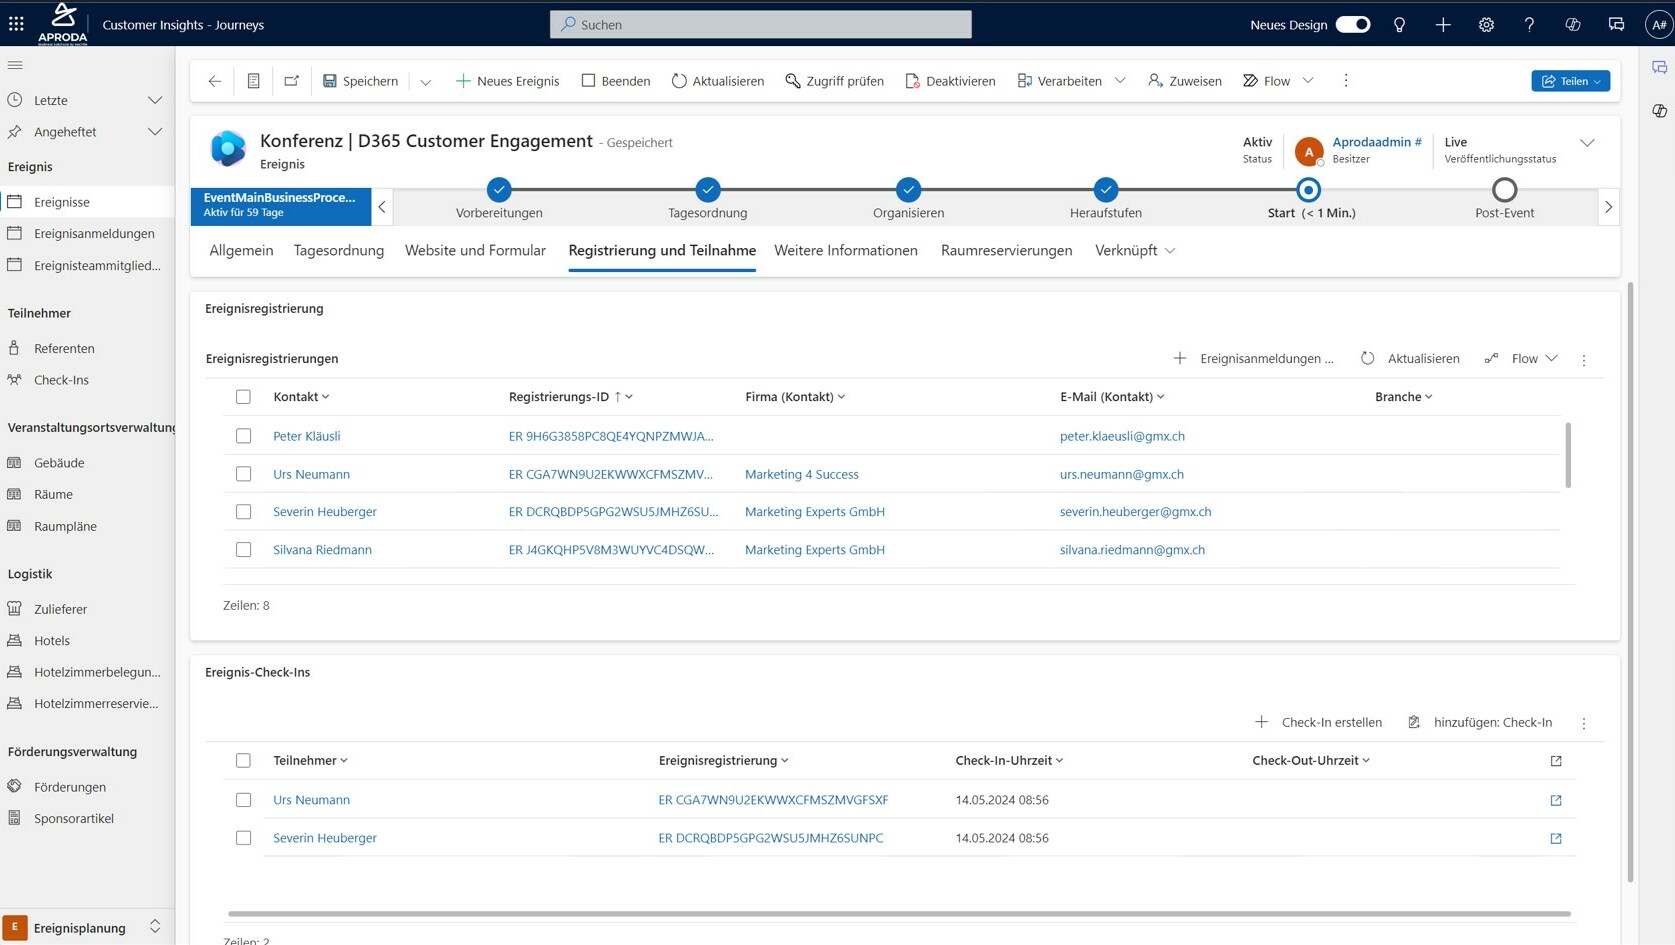
Task: Click inside the Suchen search field
Action: pyautogui.click(x=760, y=24)
